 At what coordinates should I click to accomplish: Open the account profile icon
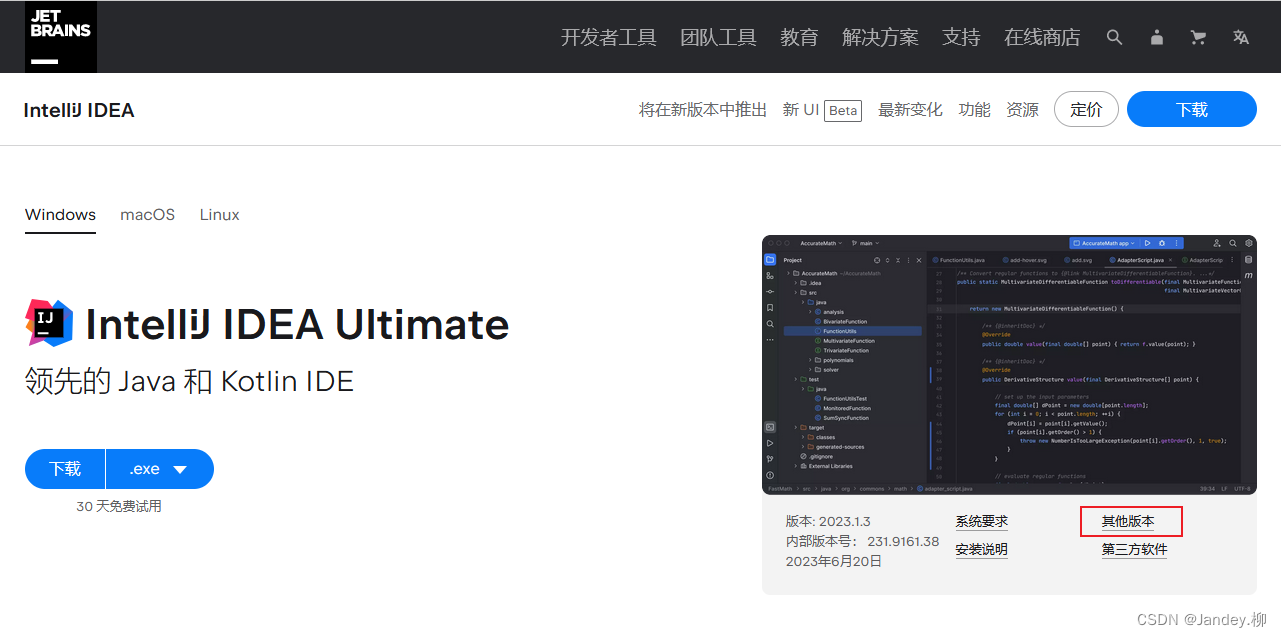[1157, 37]
